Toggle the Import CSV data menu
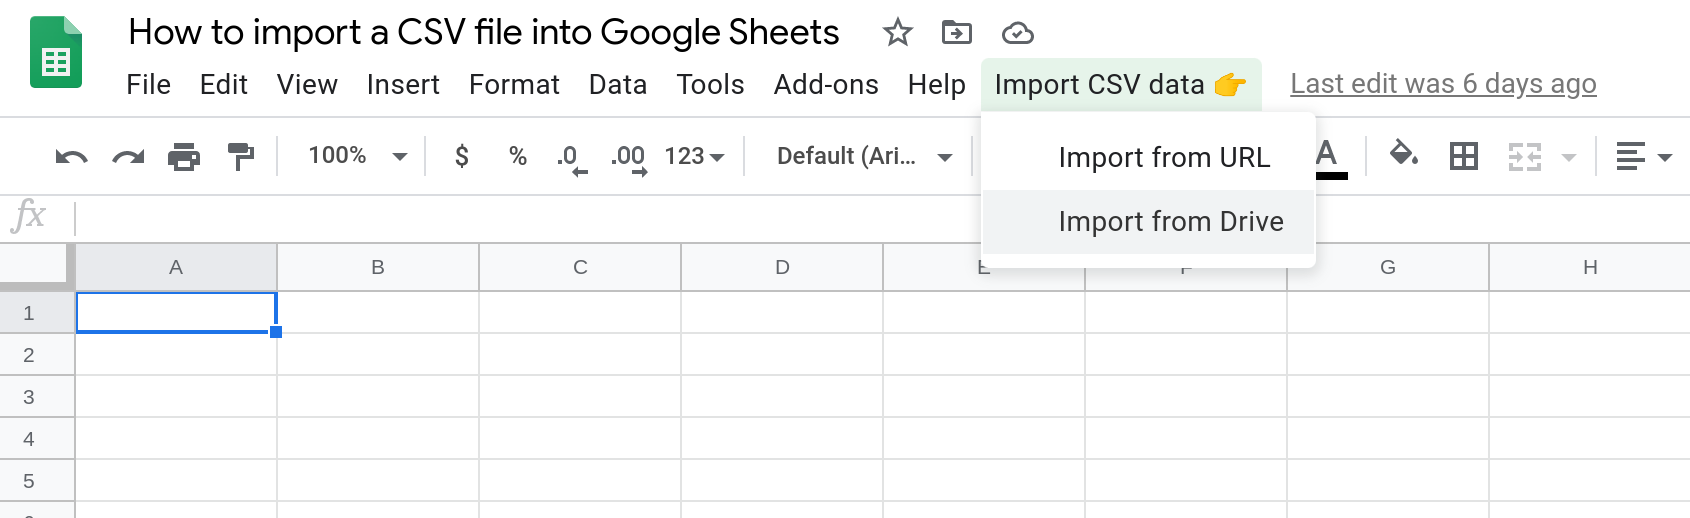 1121,85
